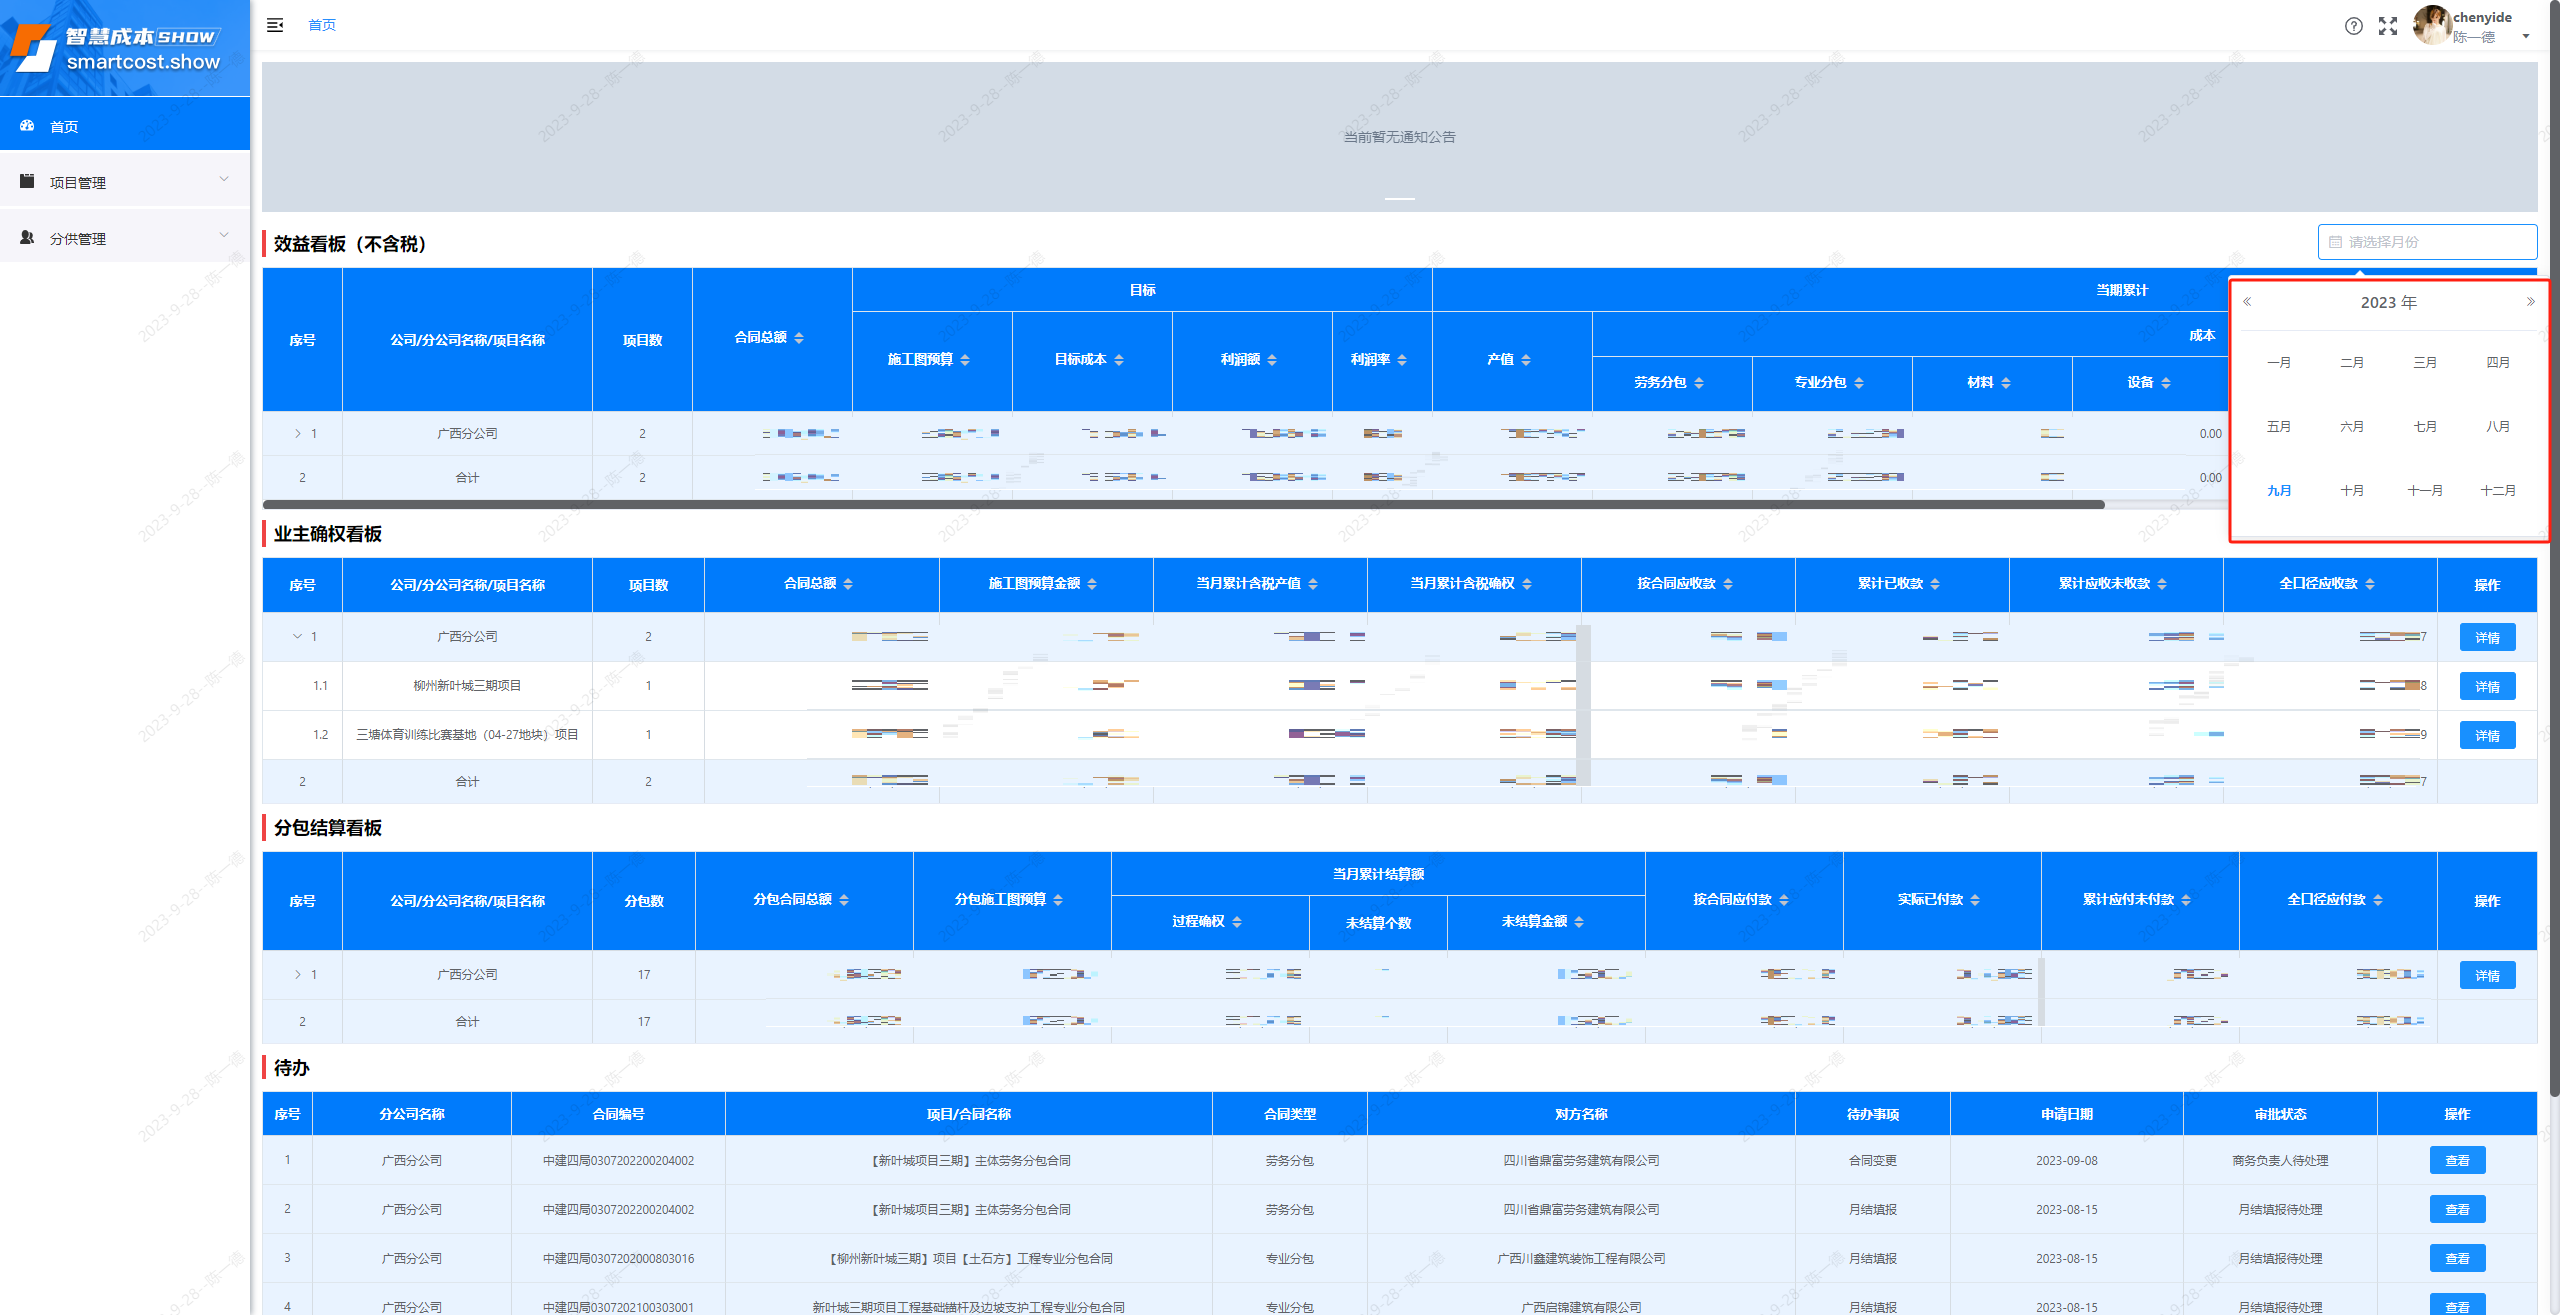
Task: Expand the 广西分公司 row in the 分包结算看板 table
Action: pos(297,975)
